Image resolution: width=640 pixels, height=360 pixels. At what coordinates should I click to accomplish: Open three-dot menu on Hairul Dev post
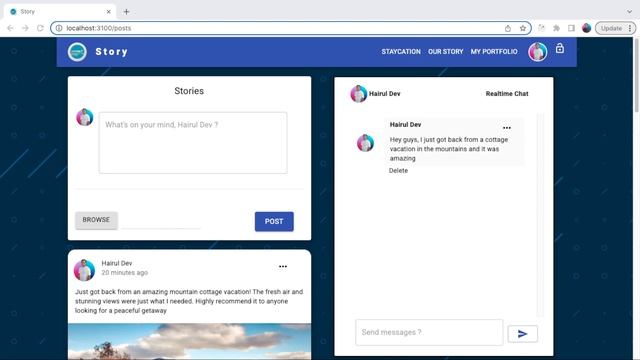(283, 267)
